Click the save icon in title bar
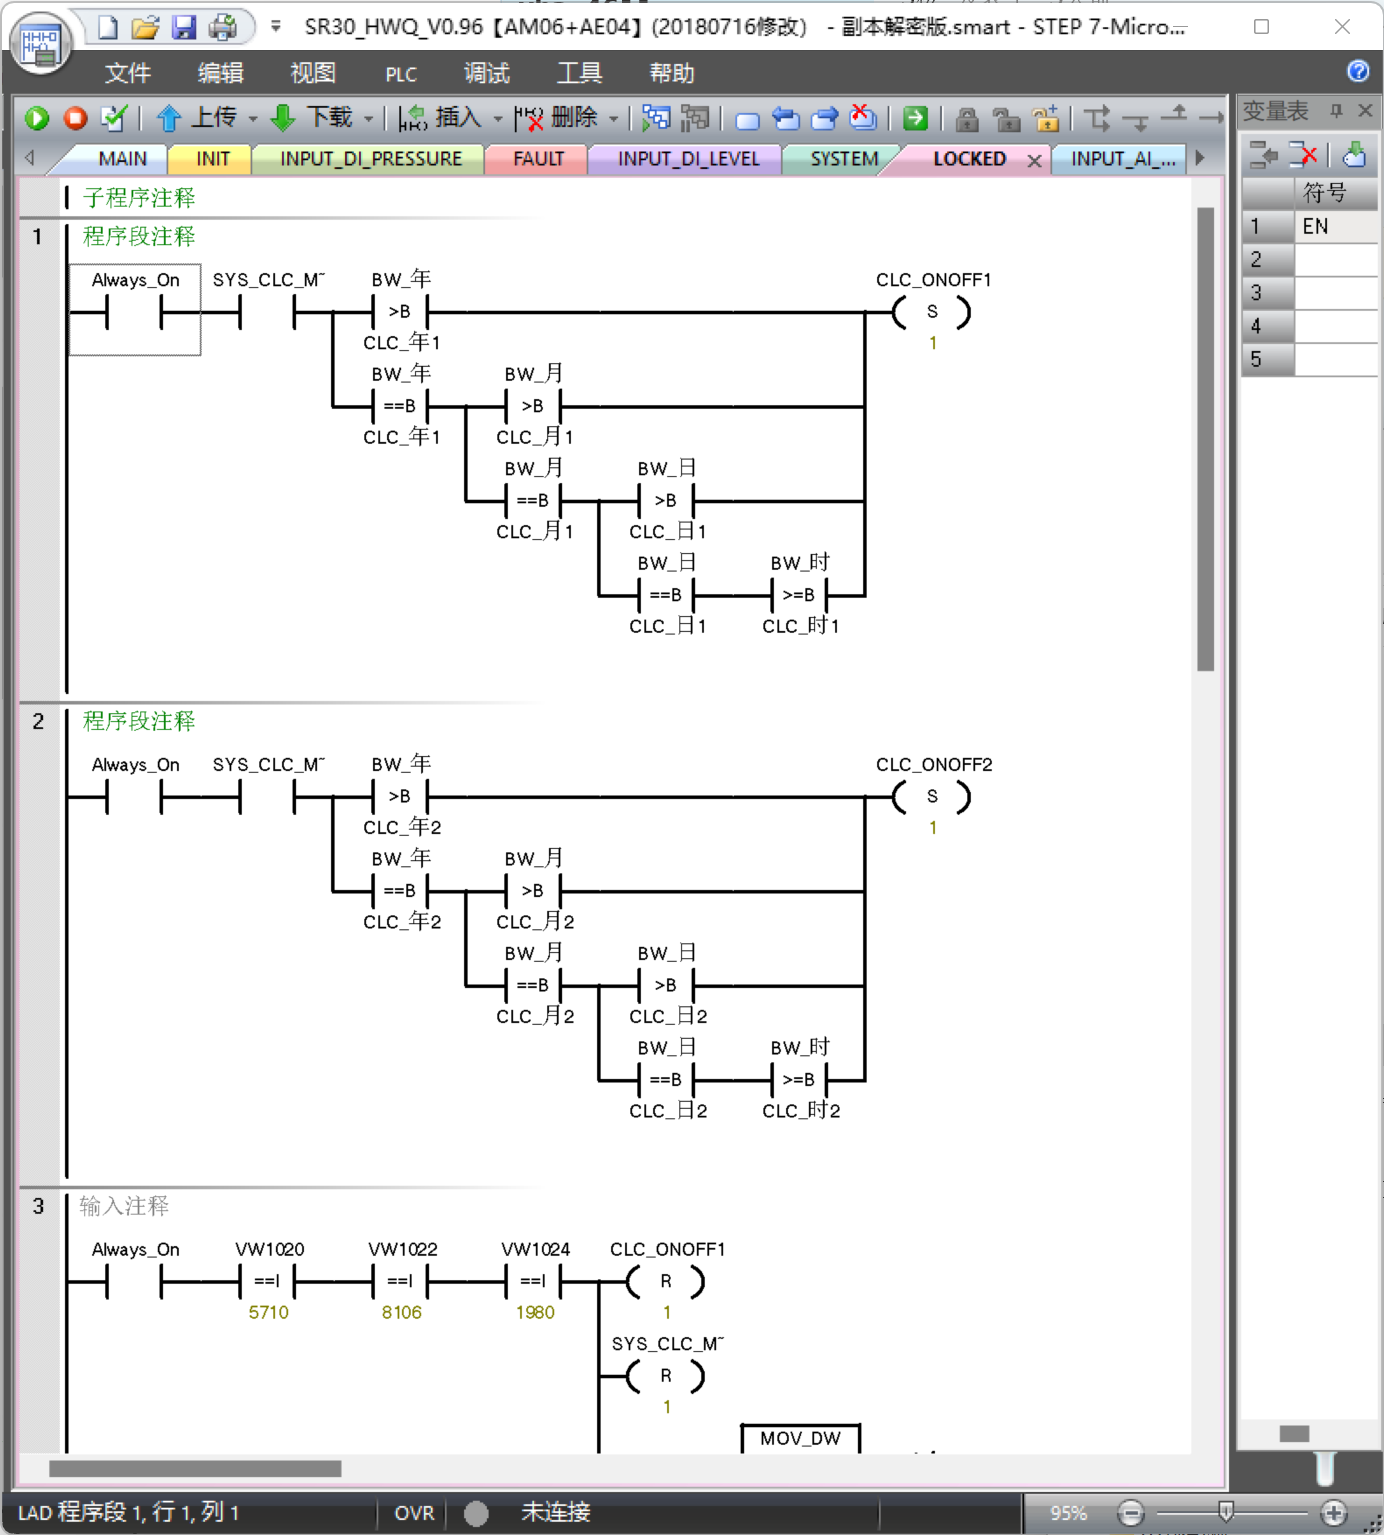Viewport: 1384px width, 1535px height. tap(184, 27)
